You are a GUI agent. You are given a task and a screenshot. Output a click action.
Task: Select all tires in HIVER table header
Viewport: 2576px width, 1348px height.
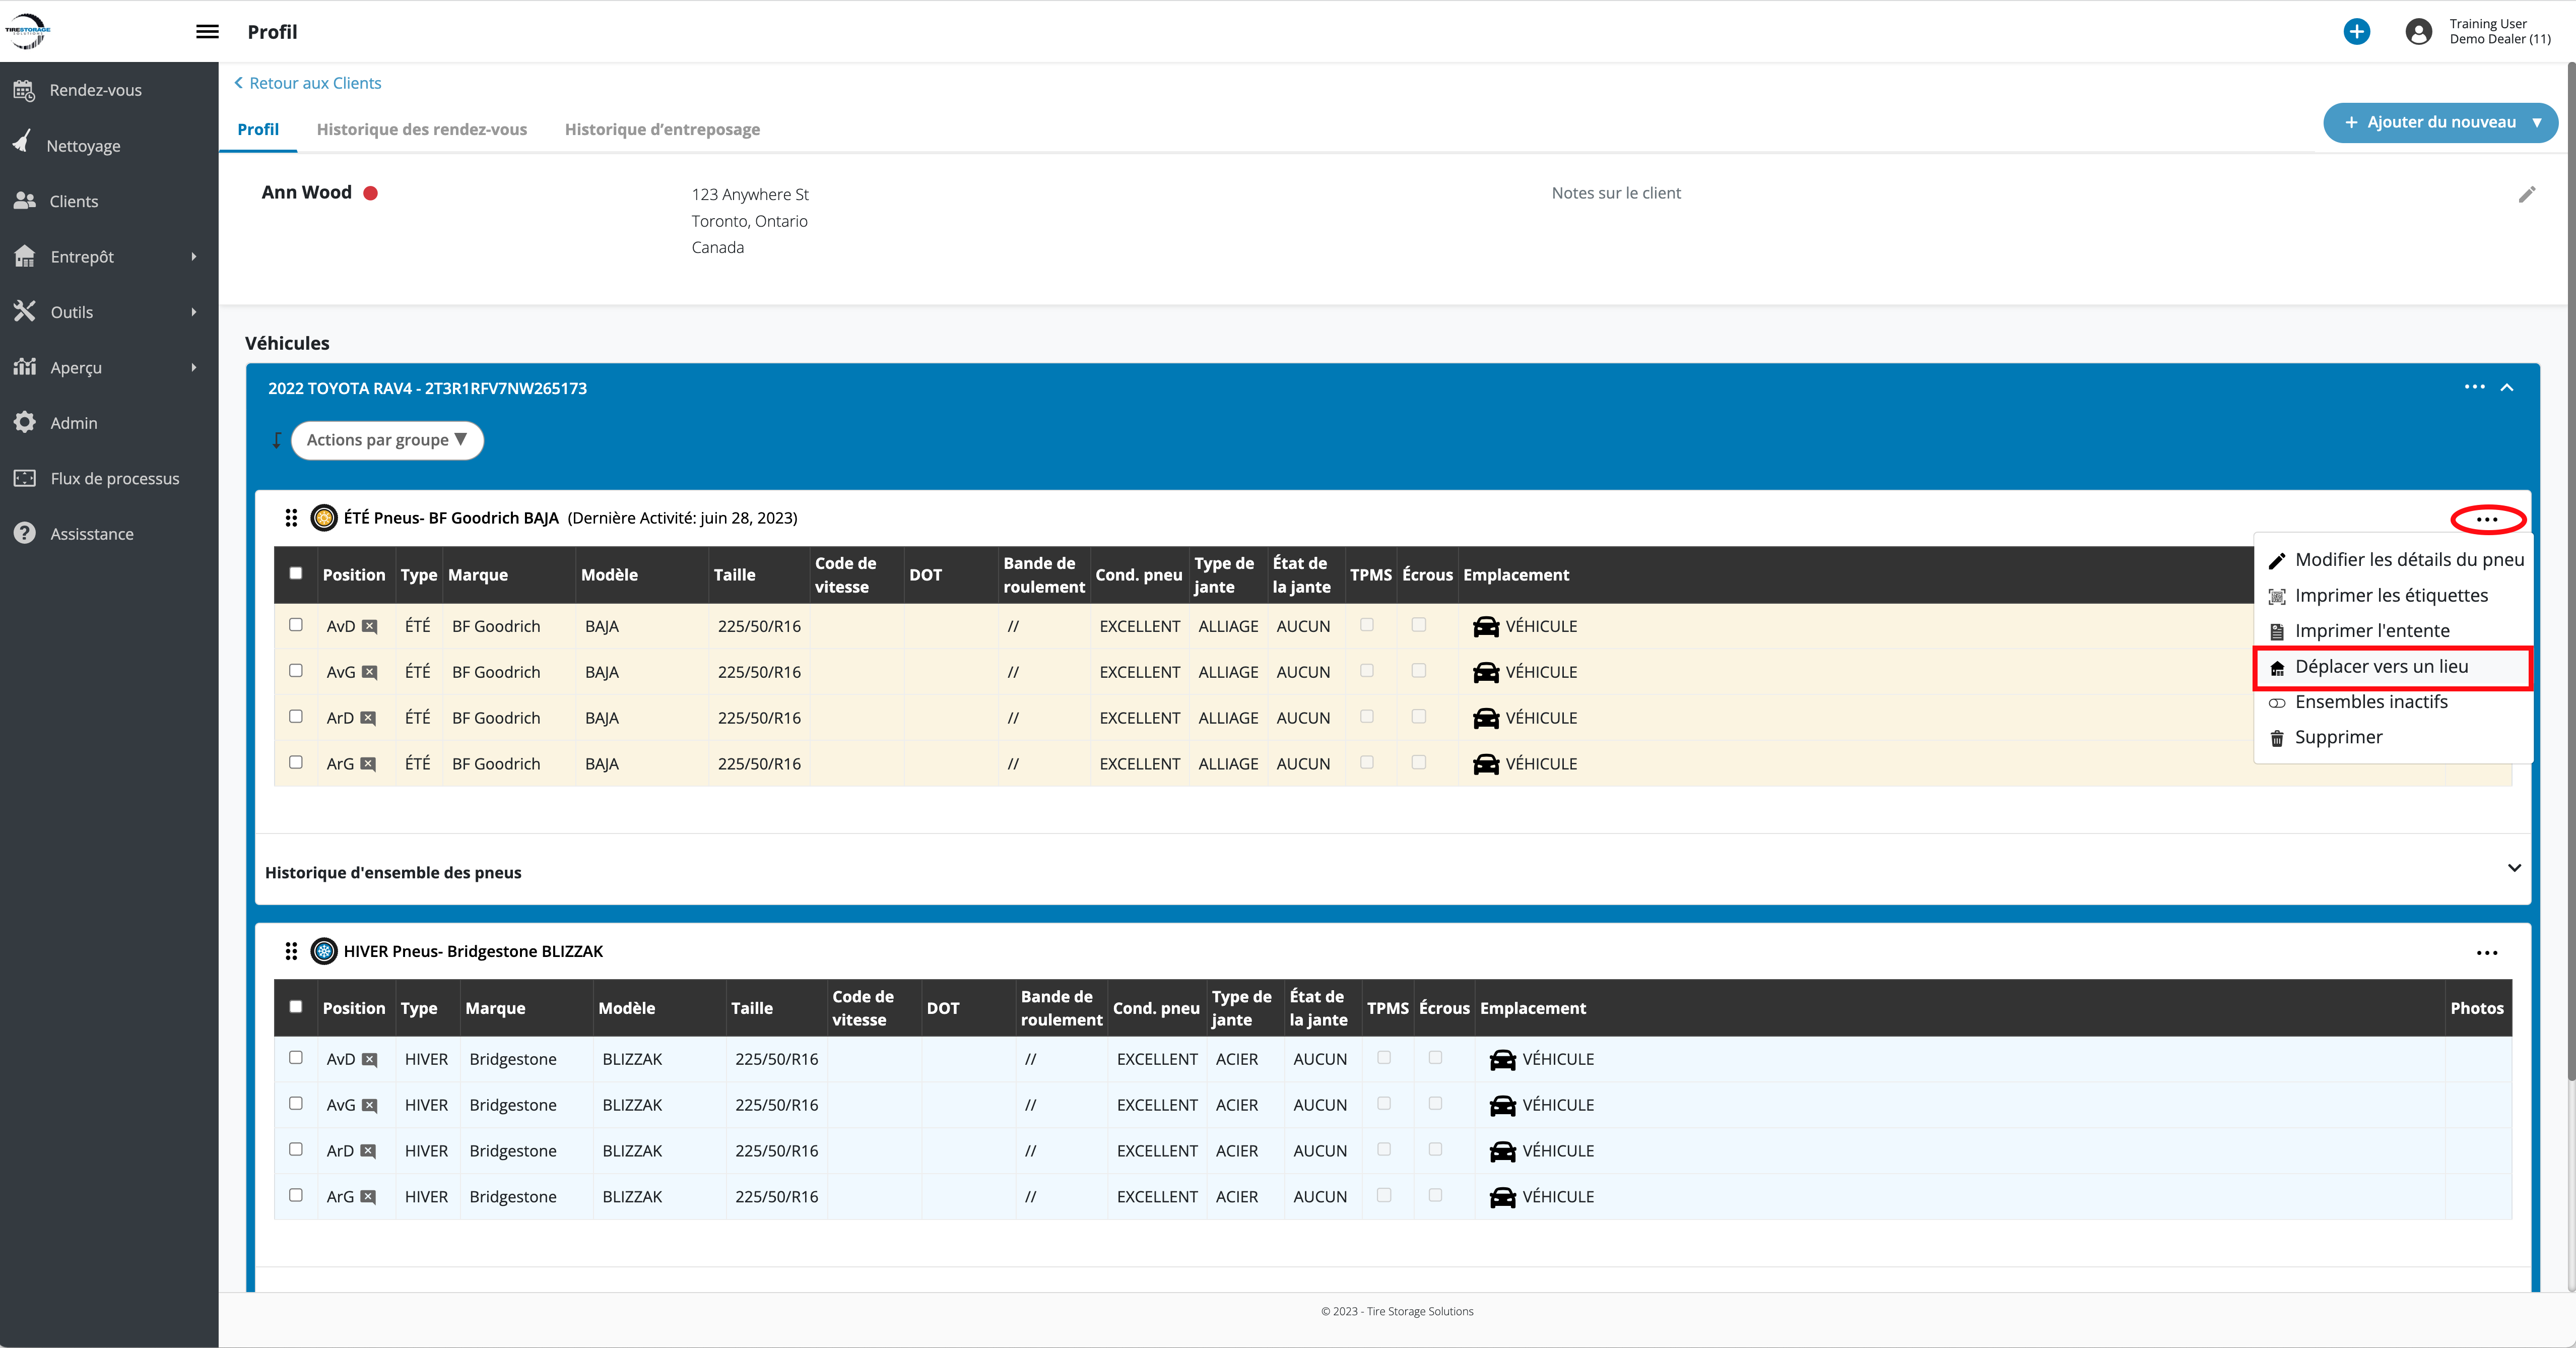coord(296,1007)
